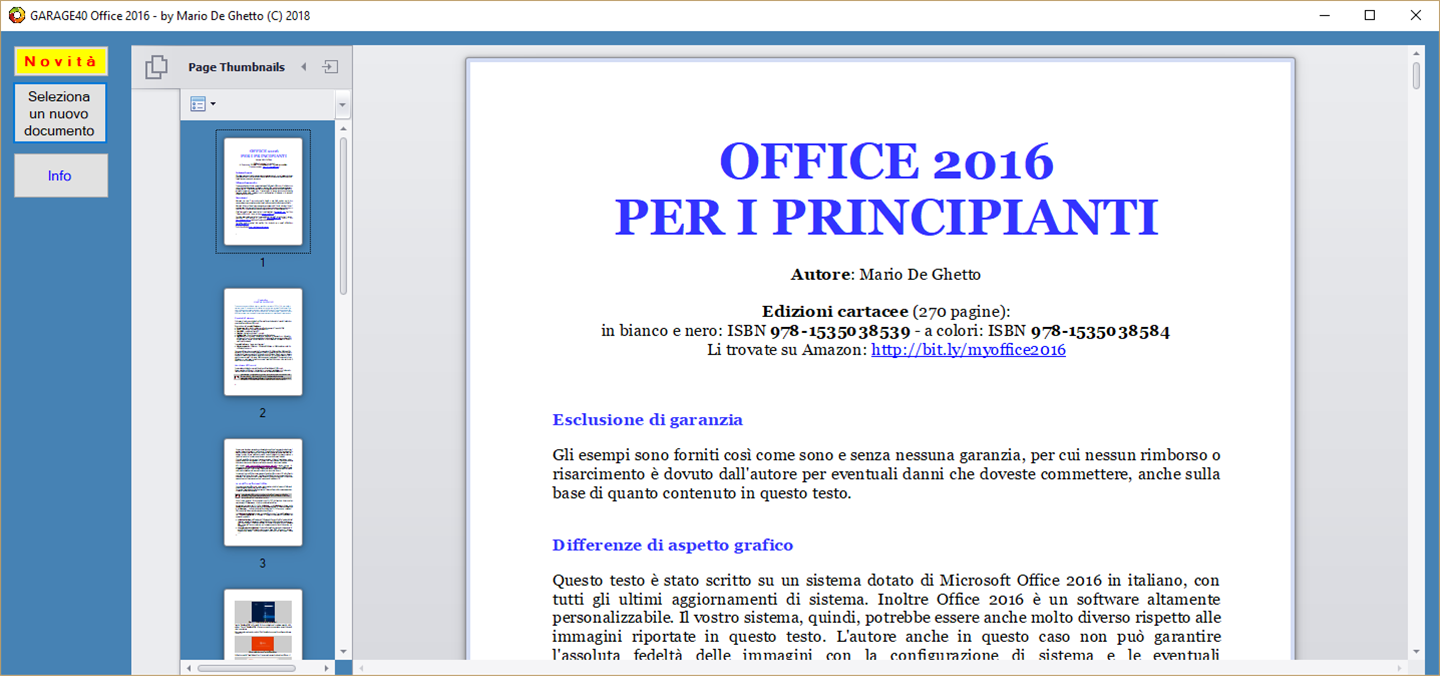Select page 3 thumbnail
1440x676 pixels.
coord(263,492)
